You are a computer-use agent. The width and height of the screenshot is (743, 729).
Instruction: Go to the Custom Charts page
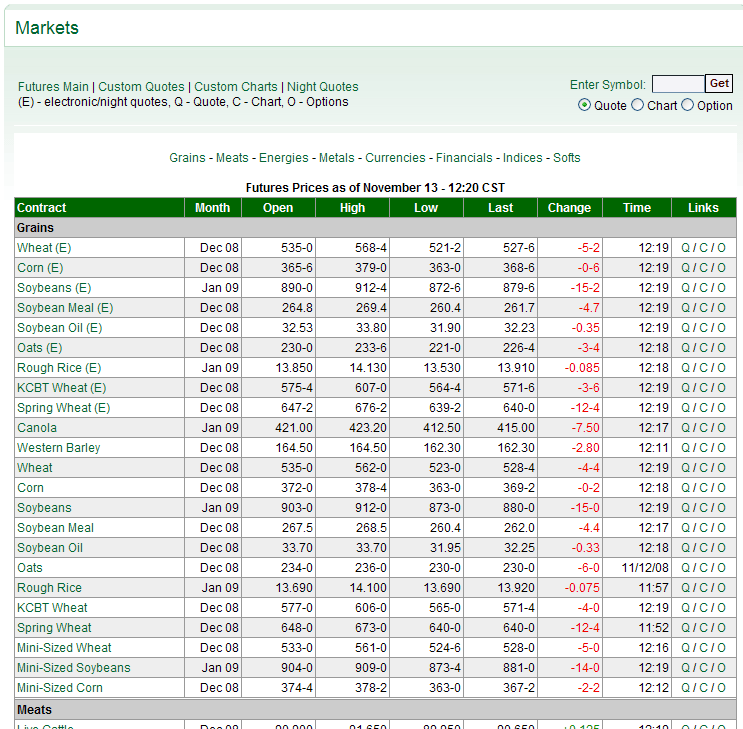(236, 87)
